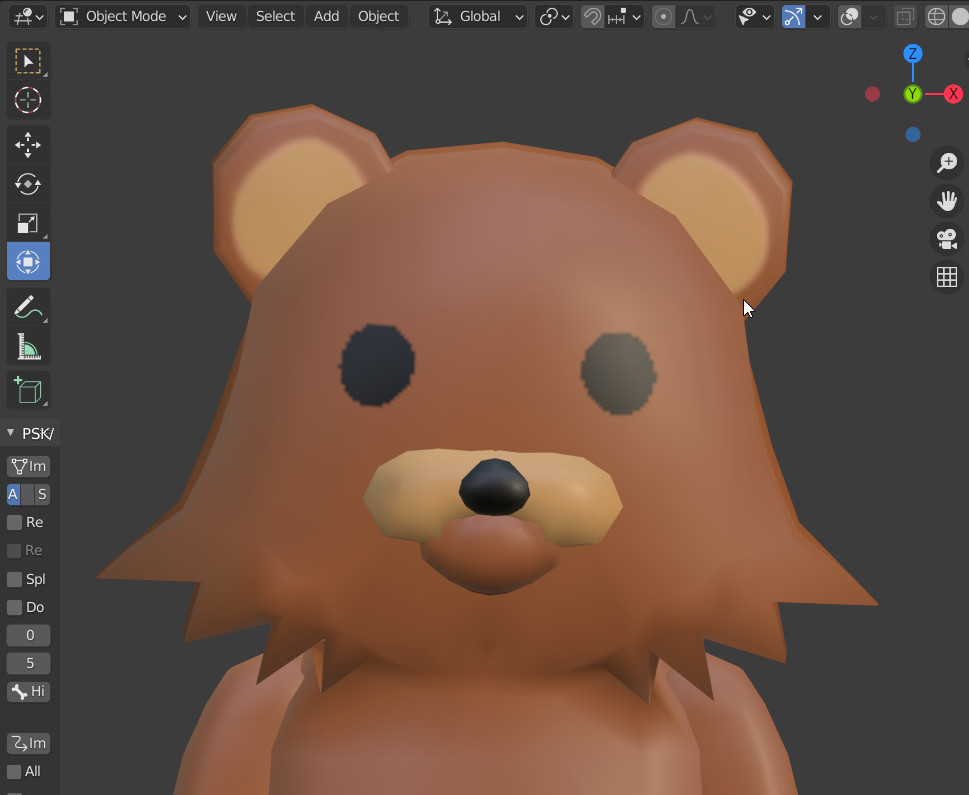Screen dimensions: 969x795
Task: Open object visibility selectability dropdown
Action: [x=755, y=17]
